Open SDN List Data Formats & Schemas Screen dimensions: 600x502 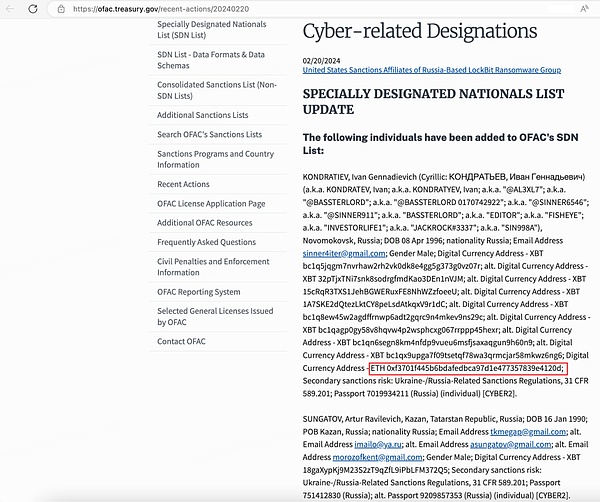pyautogui.click(x=210, y=59)
